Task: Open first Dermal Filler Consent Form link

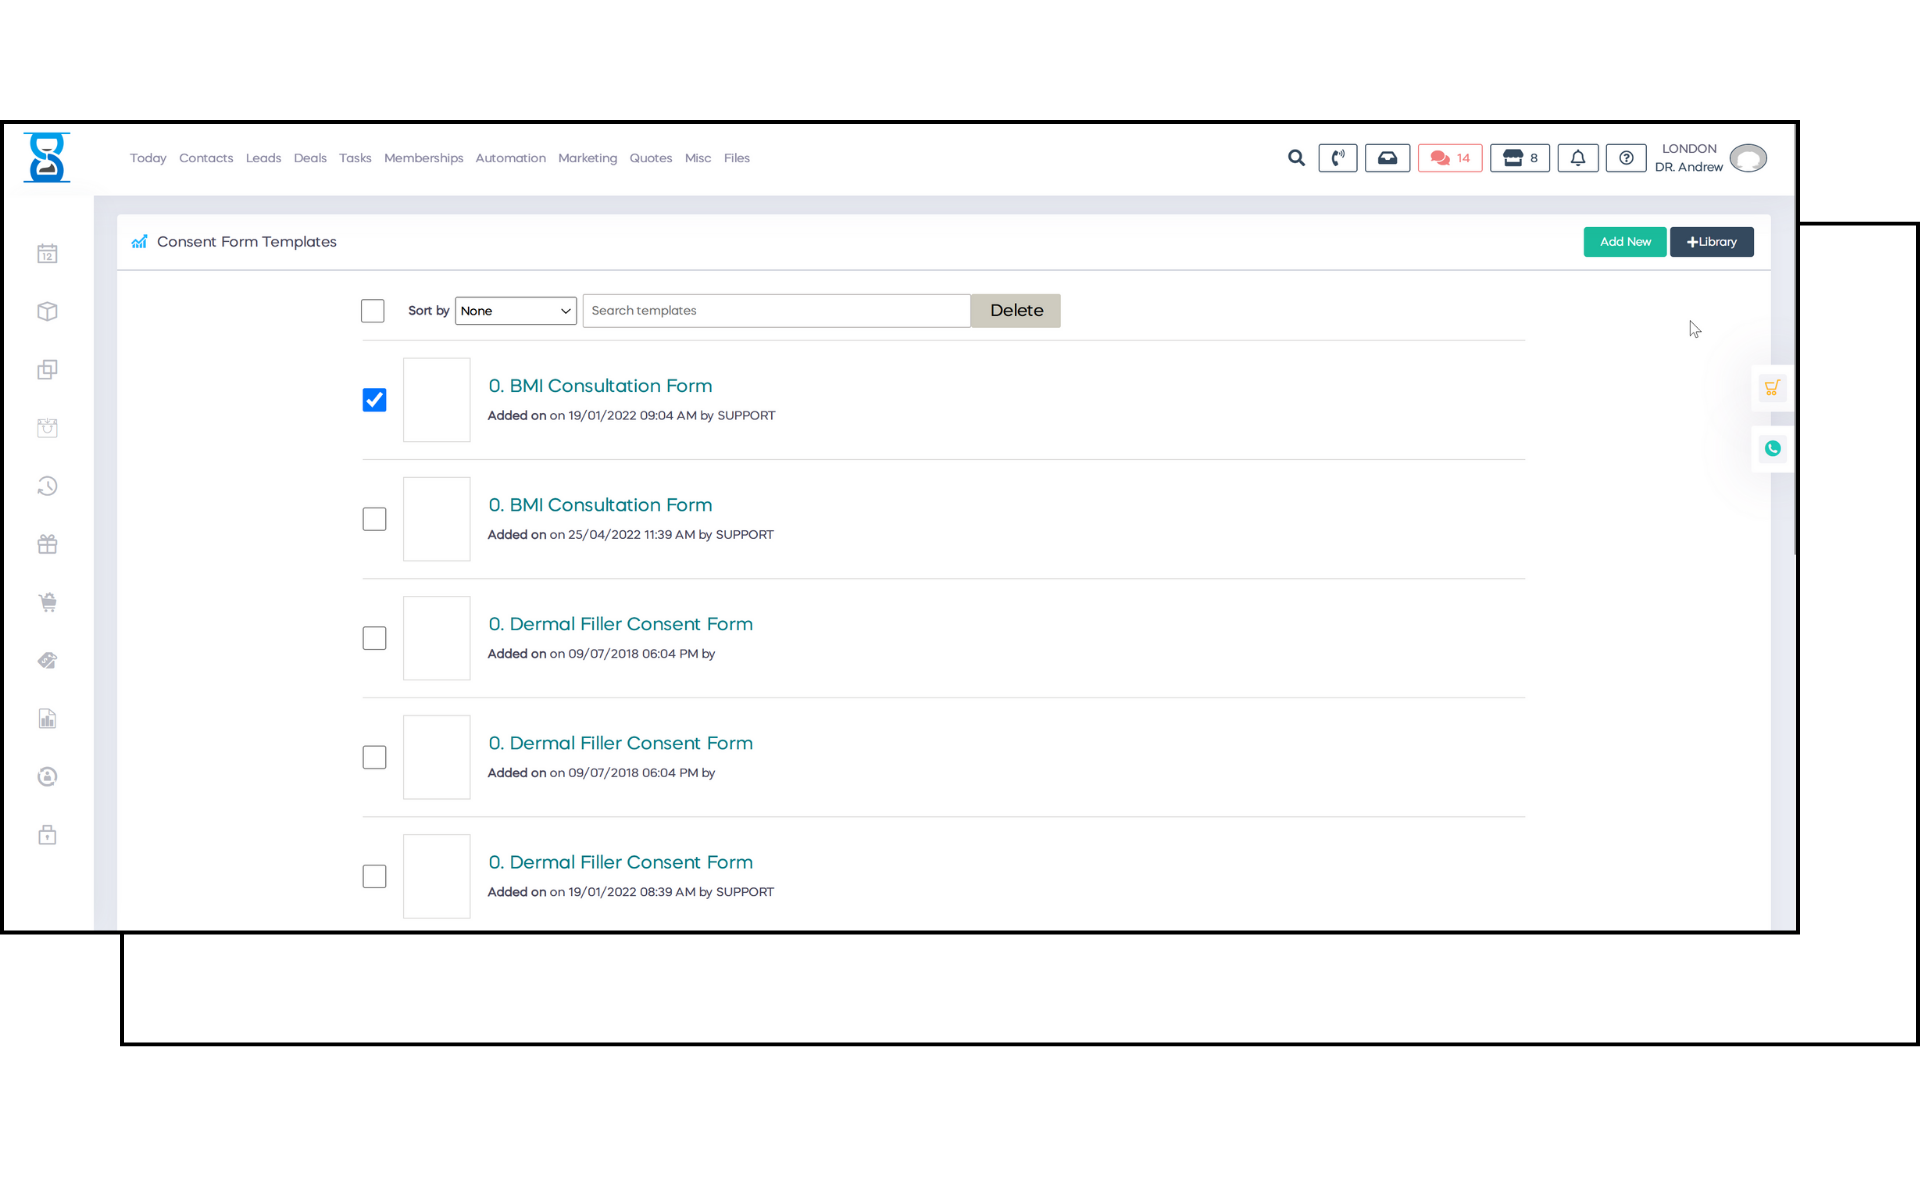Action: [x=620, y=624]
